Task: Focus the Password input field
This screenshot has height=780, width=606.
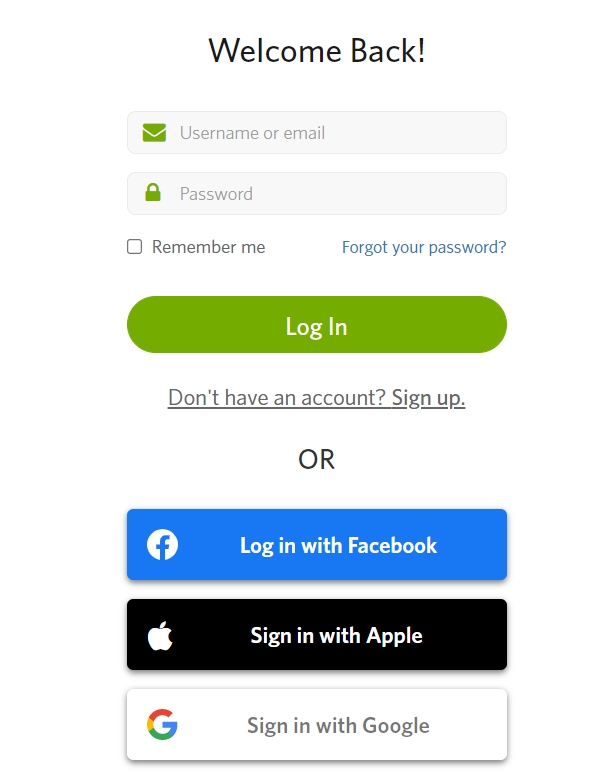Action: point(317,194)
